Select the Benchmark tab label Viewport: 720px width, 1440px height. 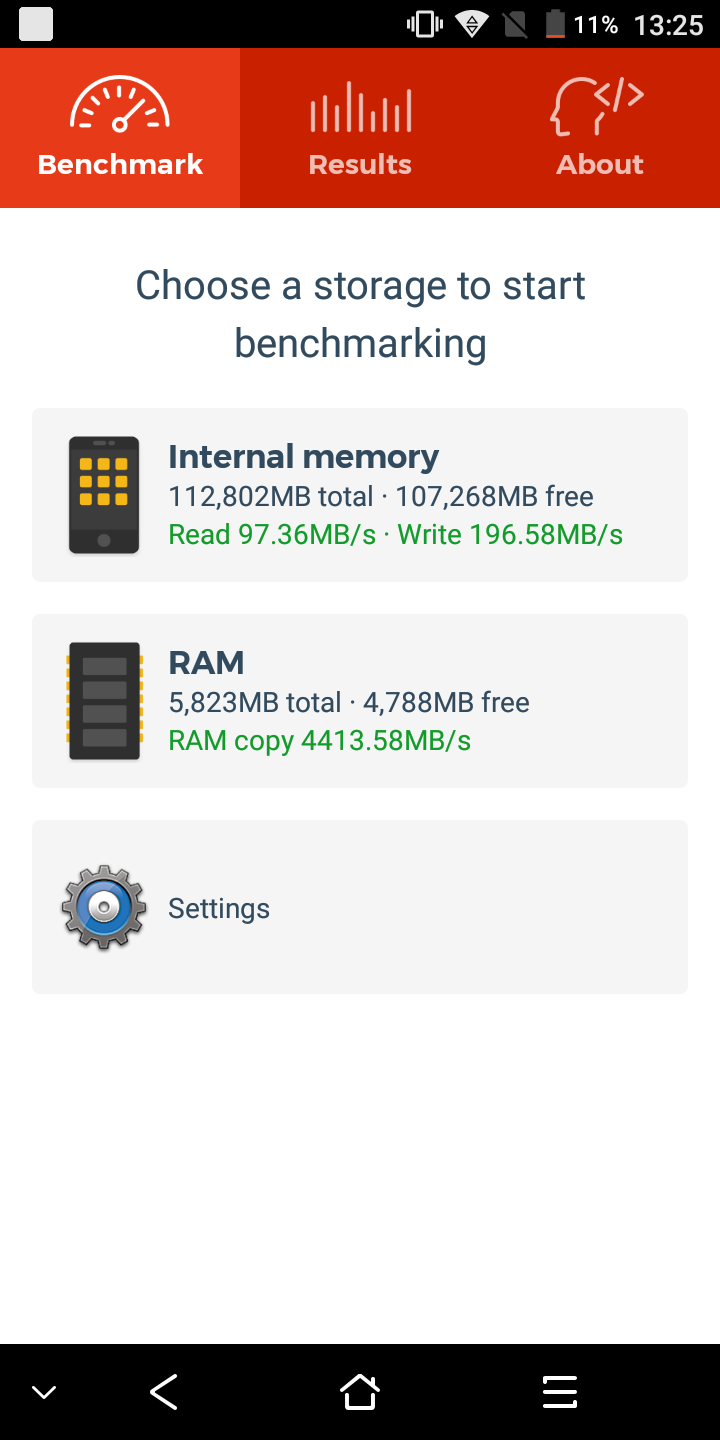pos(120,165)
